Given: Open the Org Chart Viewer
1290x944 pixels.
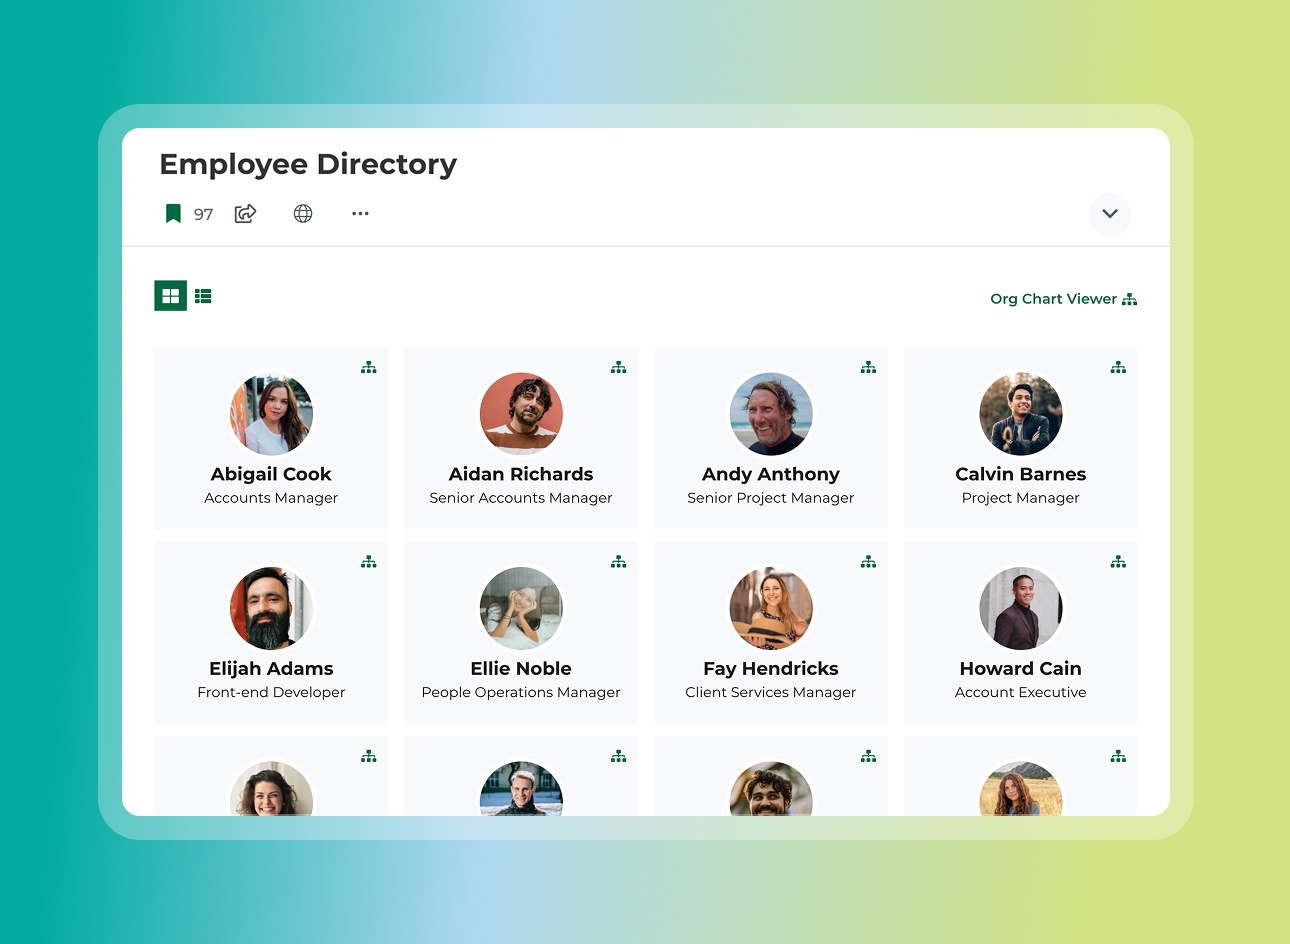Looking at the screenshot, I should (x=1053, y=298).
